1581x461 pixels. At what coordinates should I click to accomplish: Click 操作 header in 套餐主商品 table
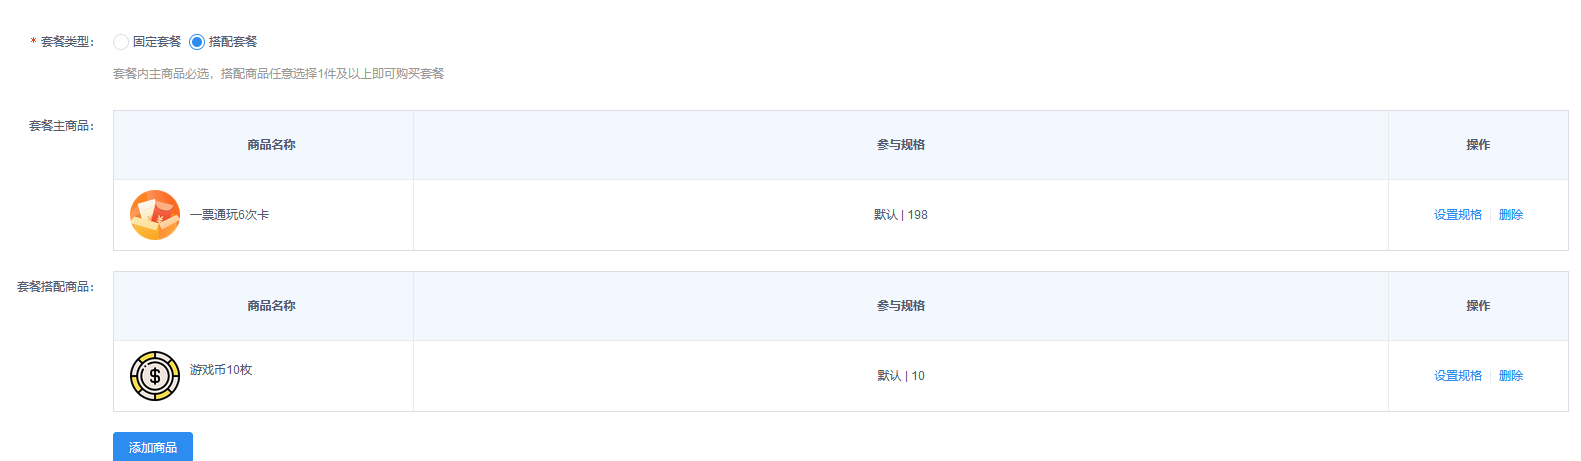[x=1478, y=145]
